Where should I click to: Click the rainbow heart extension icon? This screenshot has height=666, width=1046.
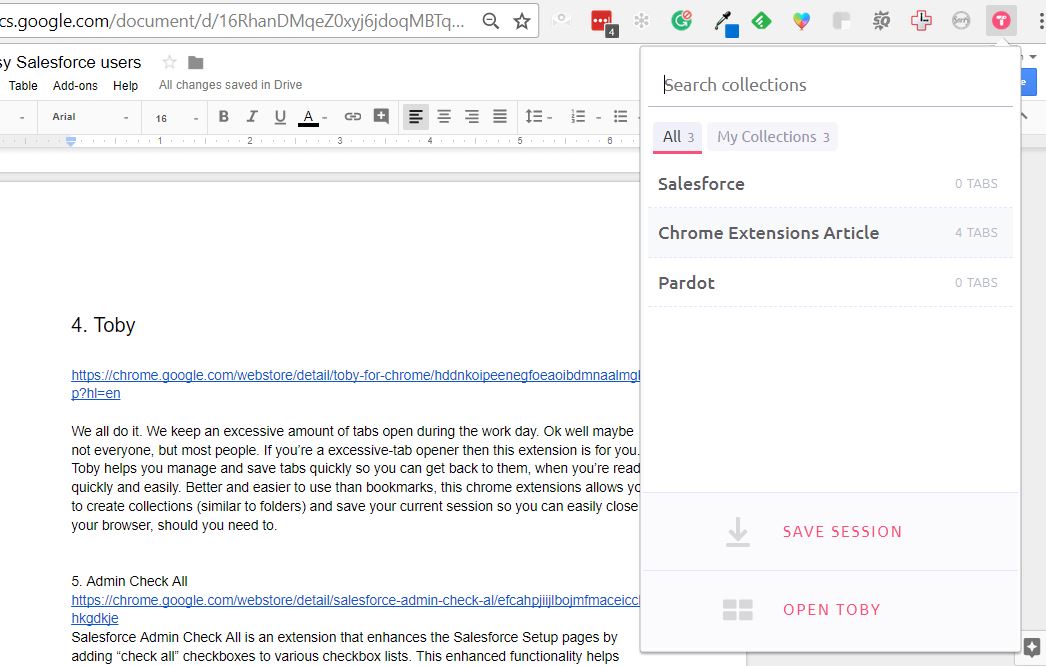(x=801, y=21)
